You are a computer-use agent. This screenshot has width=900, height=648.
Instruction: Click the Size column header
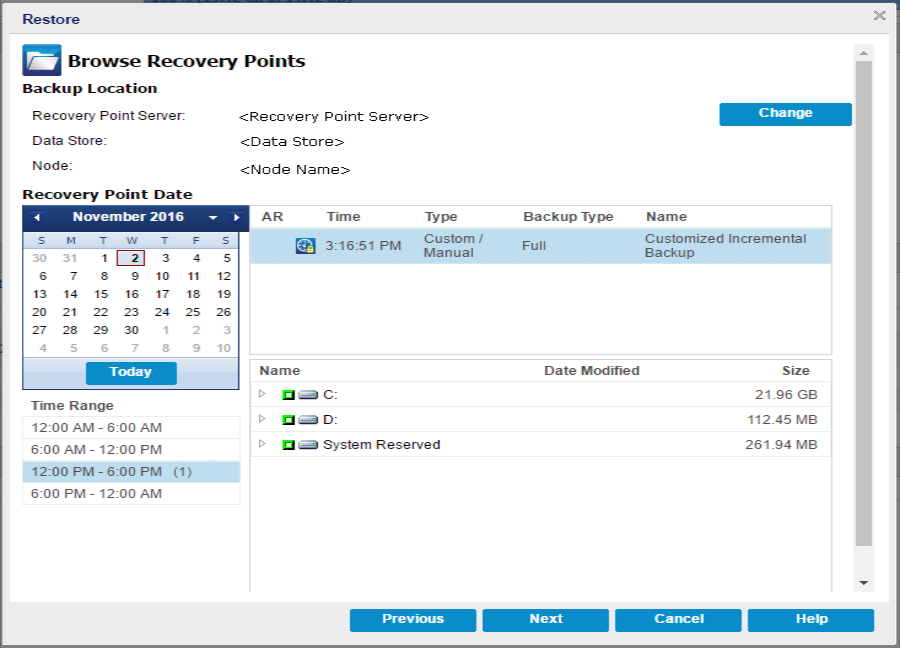(x=796, y=371)
